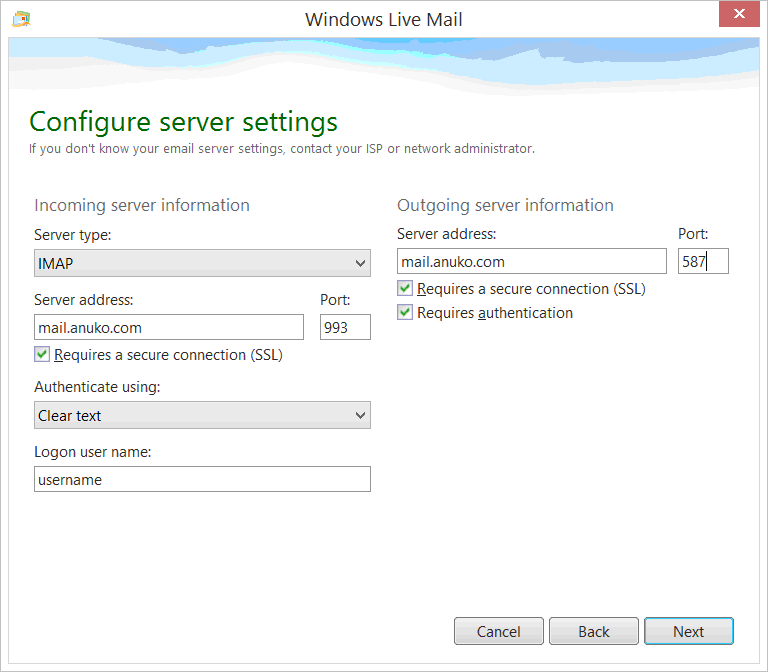768x672 pixels.
Task: Click the Cancel button
Action: pos(499,631)
